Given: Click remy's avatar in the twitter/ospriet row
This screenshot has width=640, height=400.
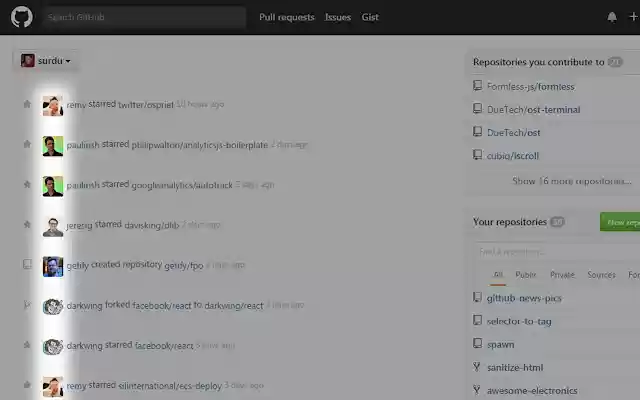Looking at the screenshot, I should pos(53,106).
